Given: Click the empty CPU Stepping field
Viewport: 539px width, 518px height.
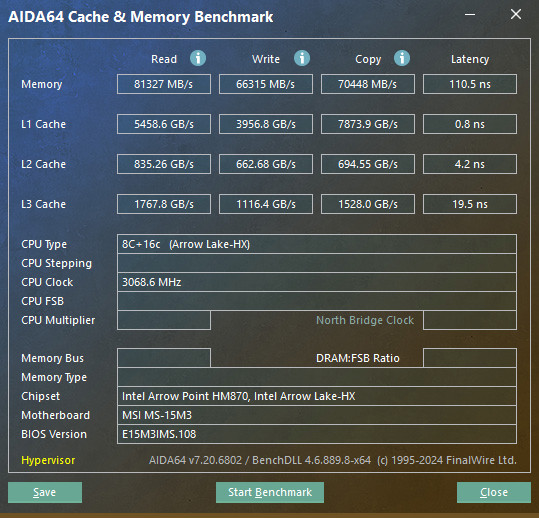Looking at the screenshot, I should click(x=317, y=263).
